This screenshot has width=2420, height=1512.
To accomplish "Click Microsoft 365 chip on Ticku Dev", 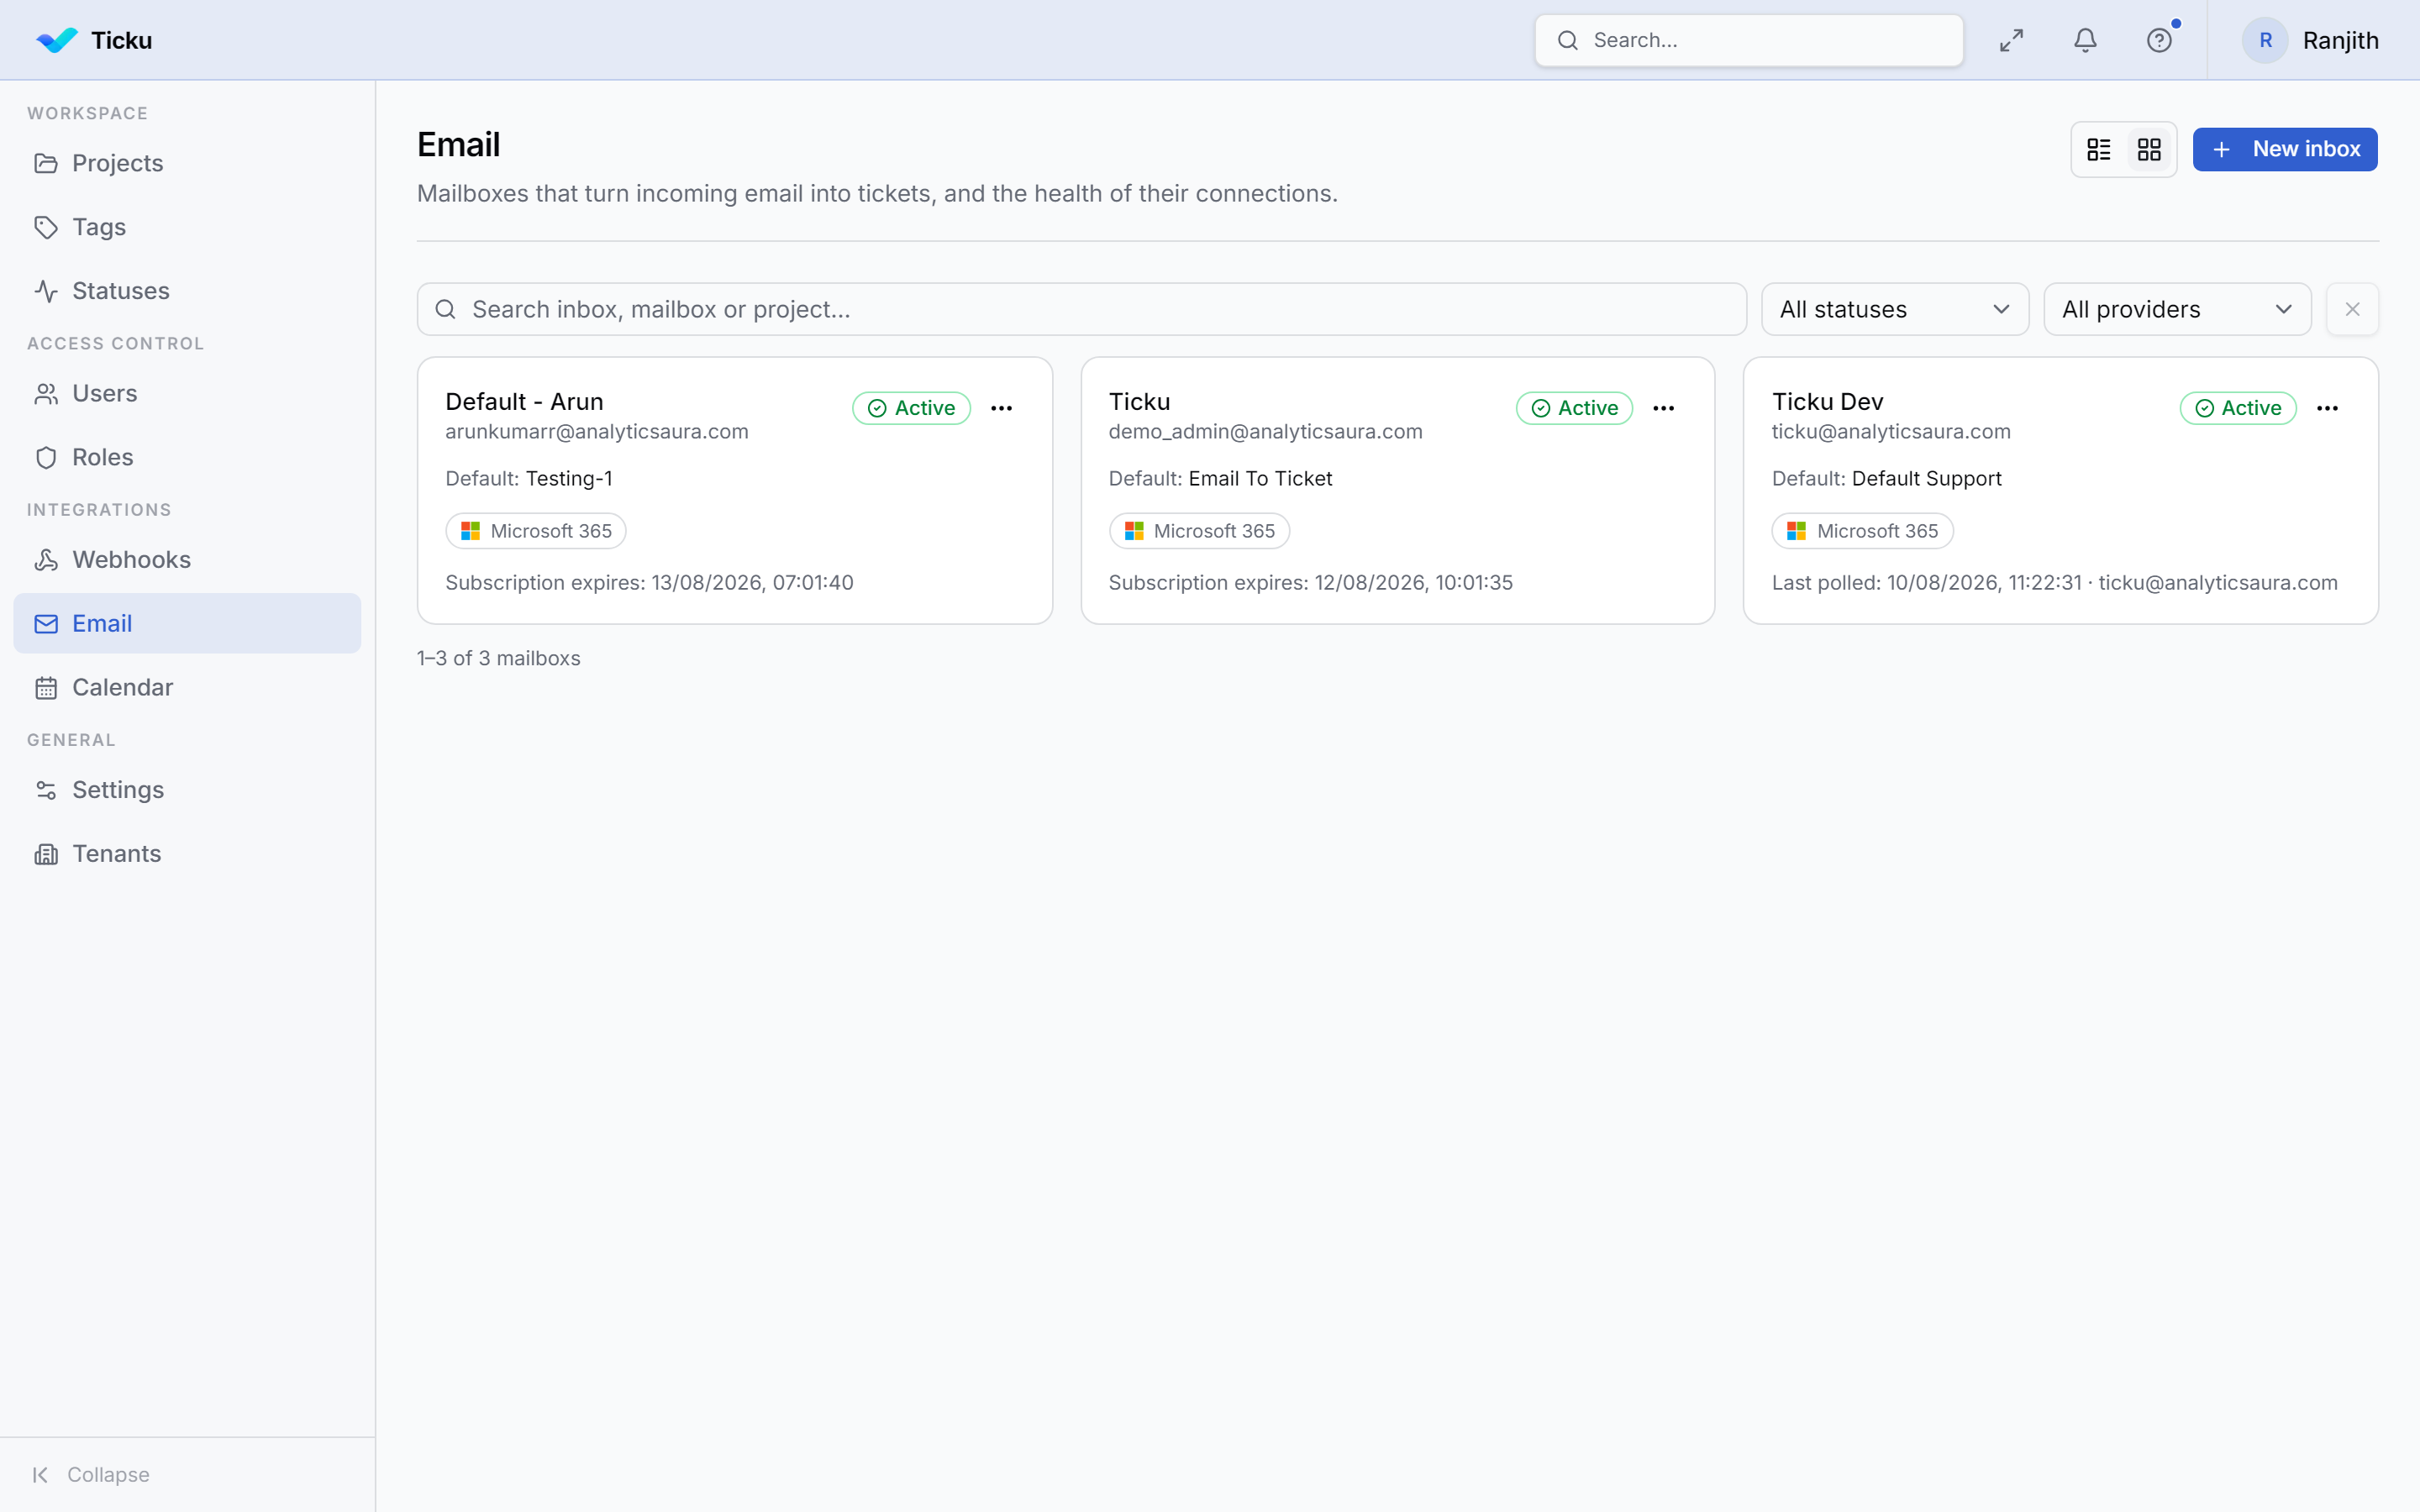I will 1862,531.
